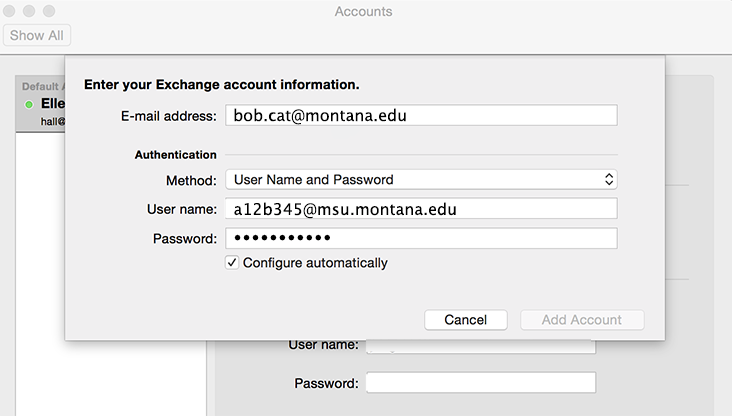The width and height of the screenshot is (732, 416).
Task: Click the window close button
Action: tap(9, 11)
